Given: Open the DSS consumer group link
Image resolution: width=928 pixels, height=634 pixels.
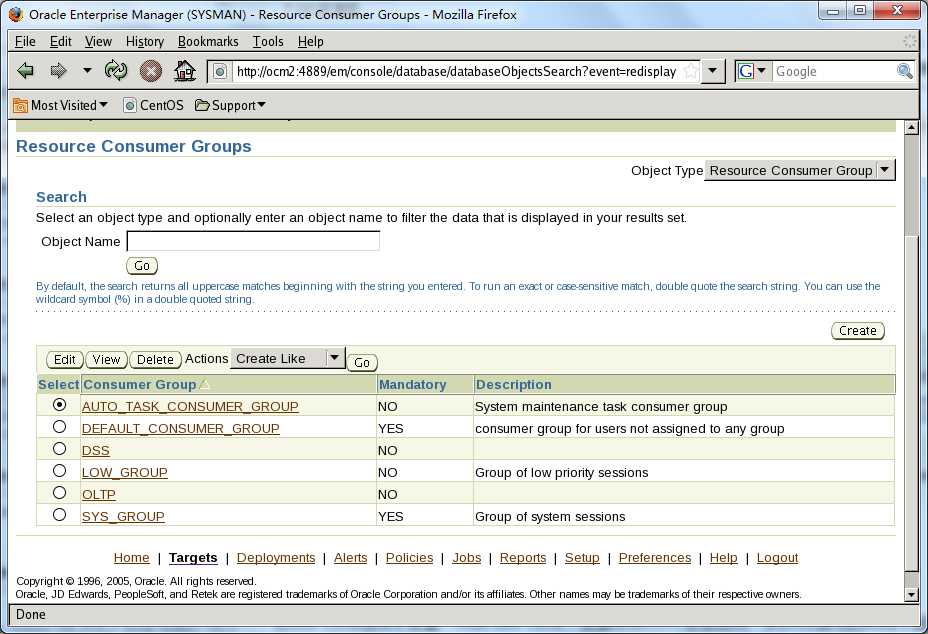Looking at the screenshot, I should (x=96, y=450).
